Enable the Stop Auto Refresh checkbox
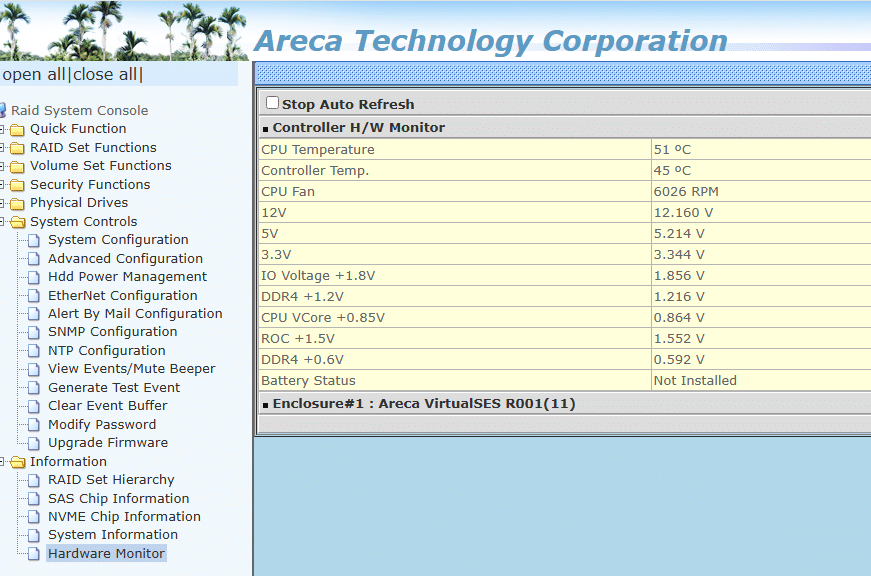This screenshot has width=871, height=576. click(x=272, y=103)
